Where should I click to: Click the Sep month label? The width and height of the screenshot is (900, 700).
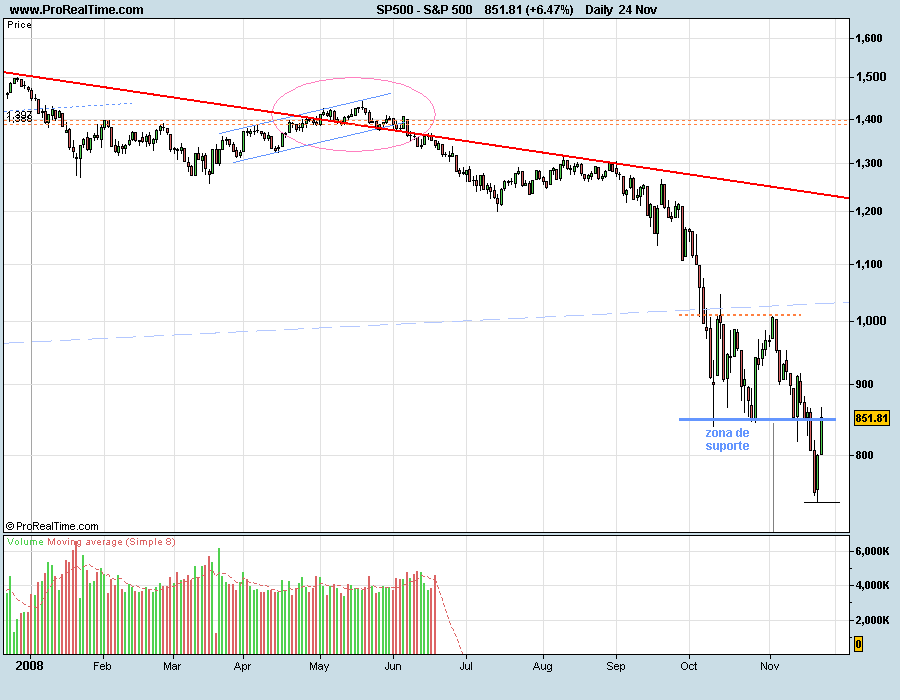[x=615, y=666]
